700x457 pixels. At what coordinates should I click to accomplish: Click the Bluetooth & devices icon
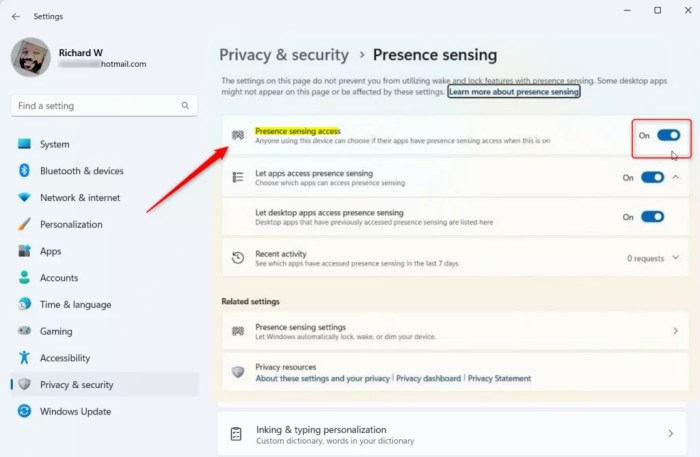click(24, 171)
